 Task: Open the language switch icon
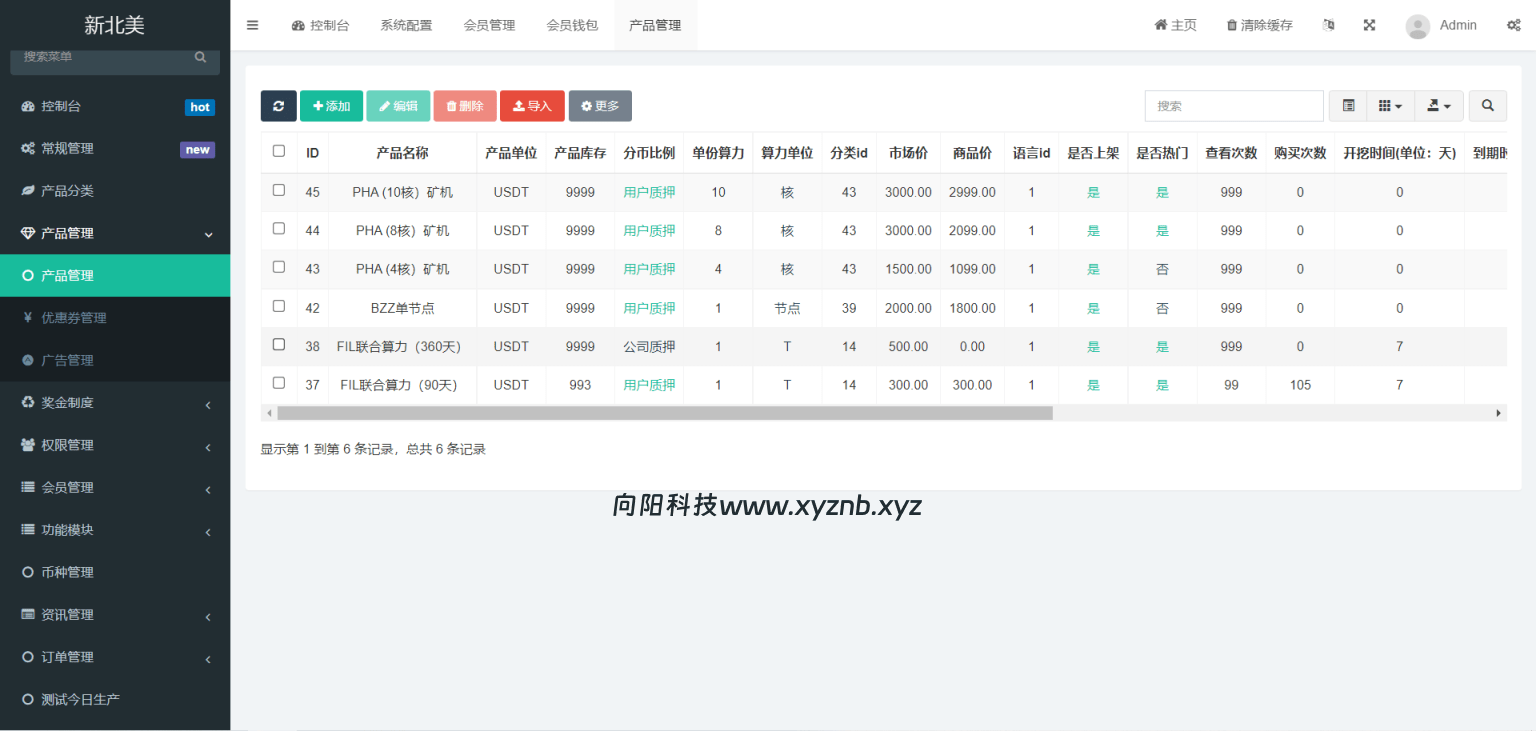tap(1328, 25)
